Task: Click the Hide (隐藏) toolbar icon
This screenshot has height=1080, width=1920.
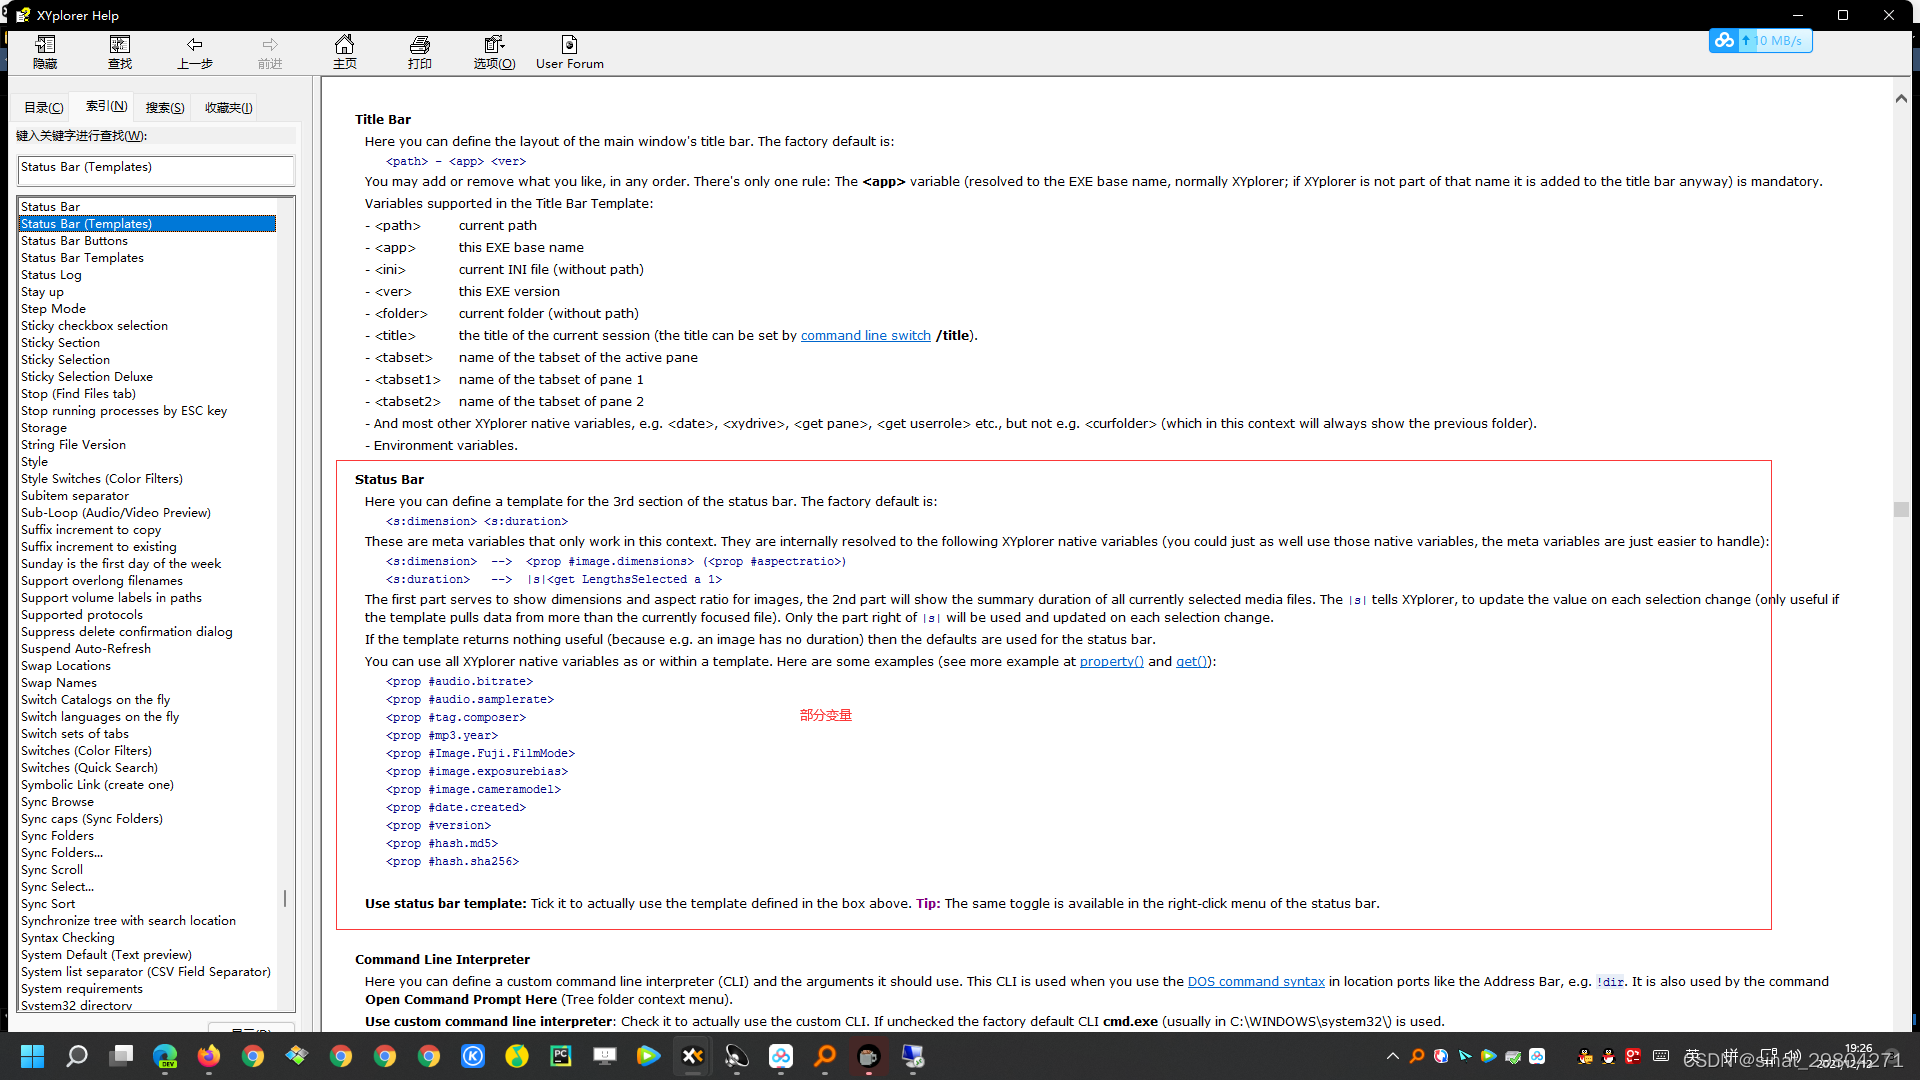Action: 45,51
